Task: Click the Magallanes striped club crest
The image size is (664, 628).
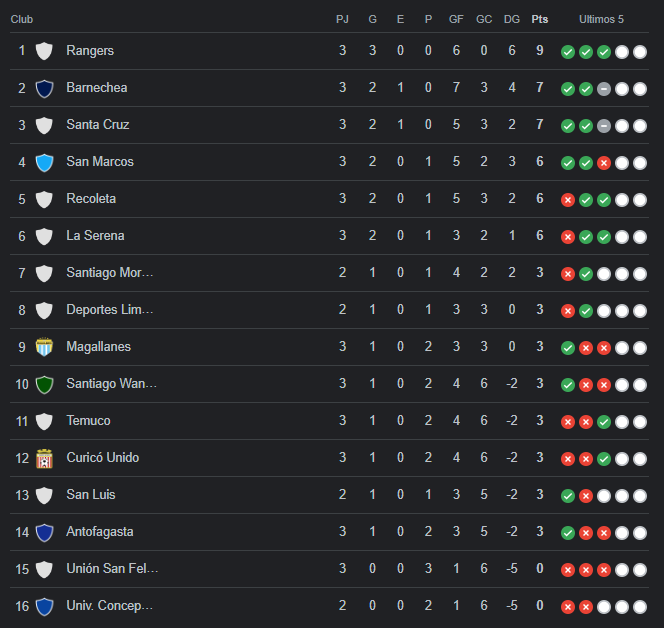Action: point(44,347)
